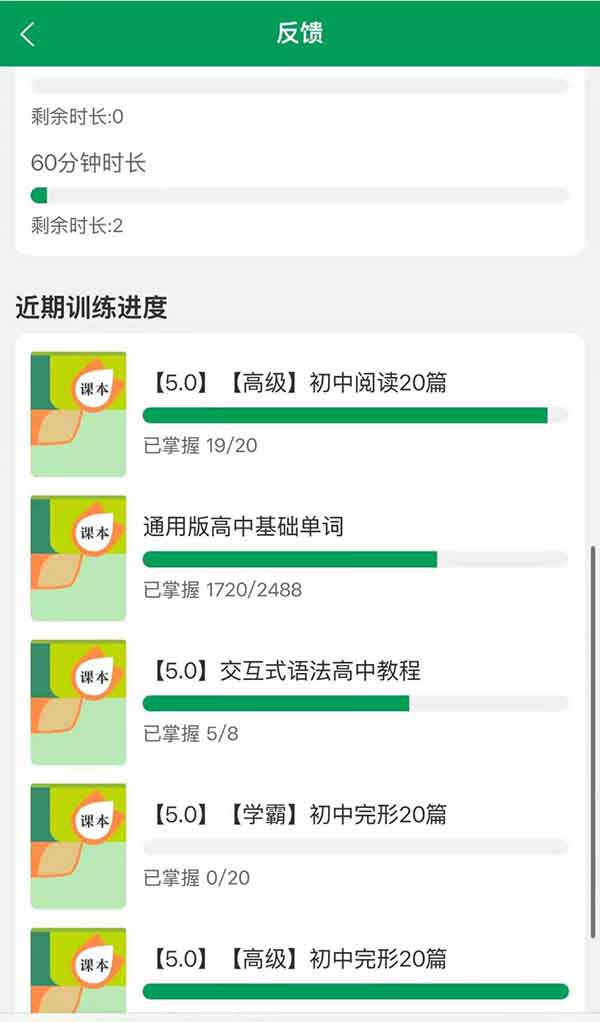Click progress bar showing 19/20 mastered
This screenshot has height=1022, width=600.
pyautogui.click(x=355, y=415)
